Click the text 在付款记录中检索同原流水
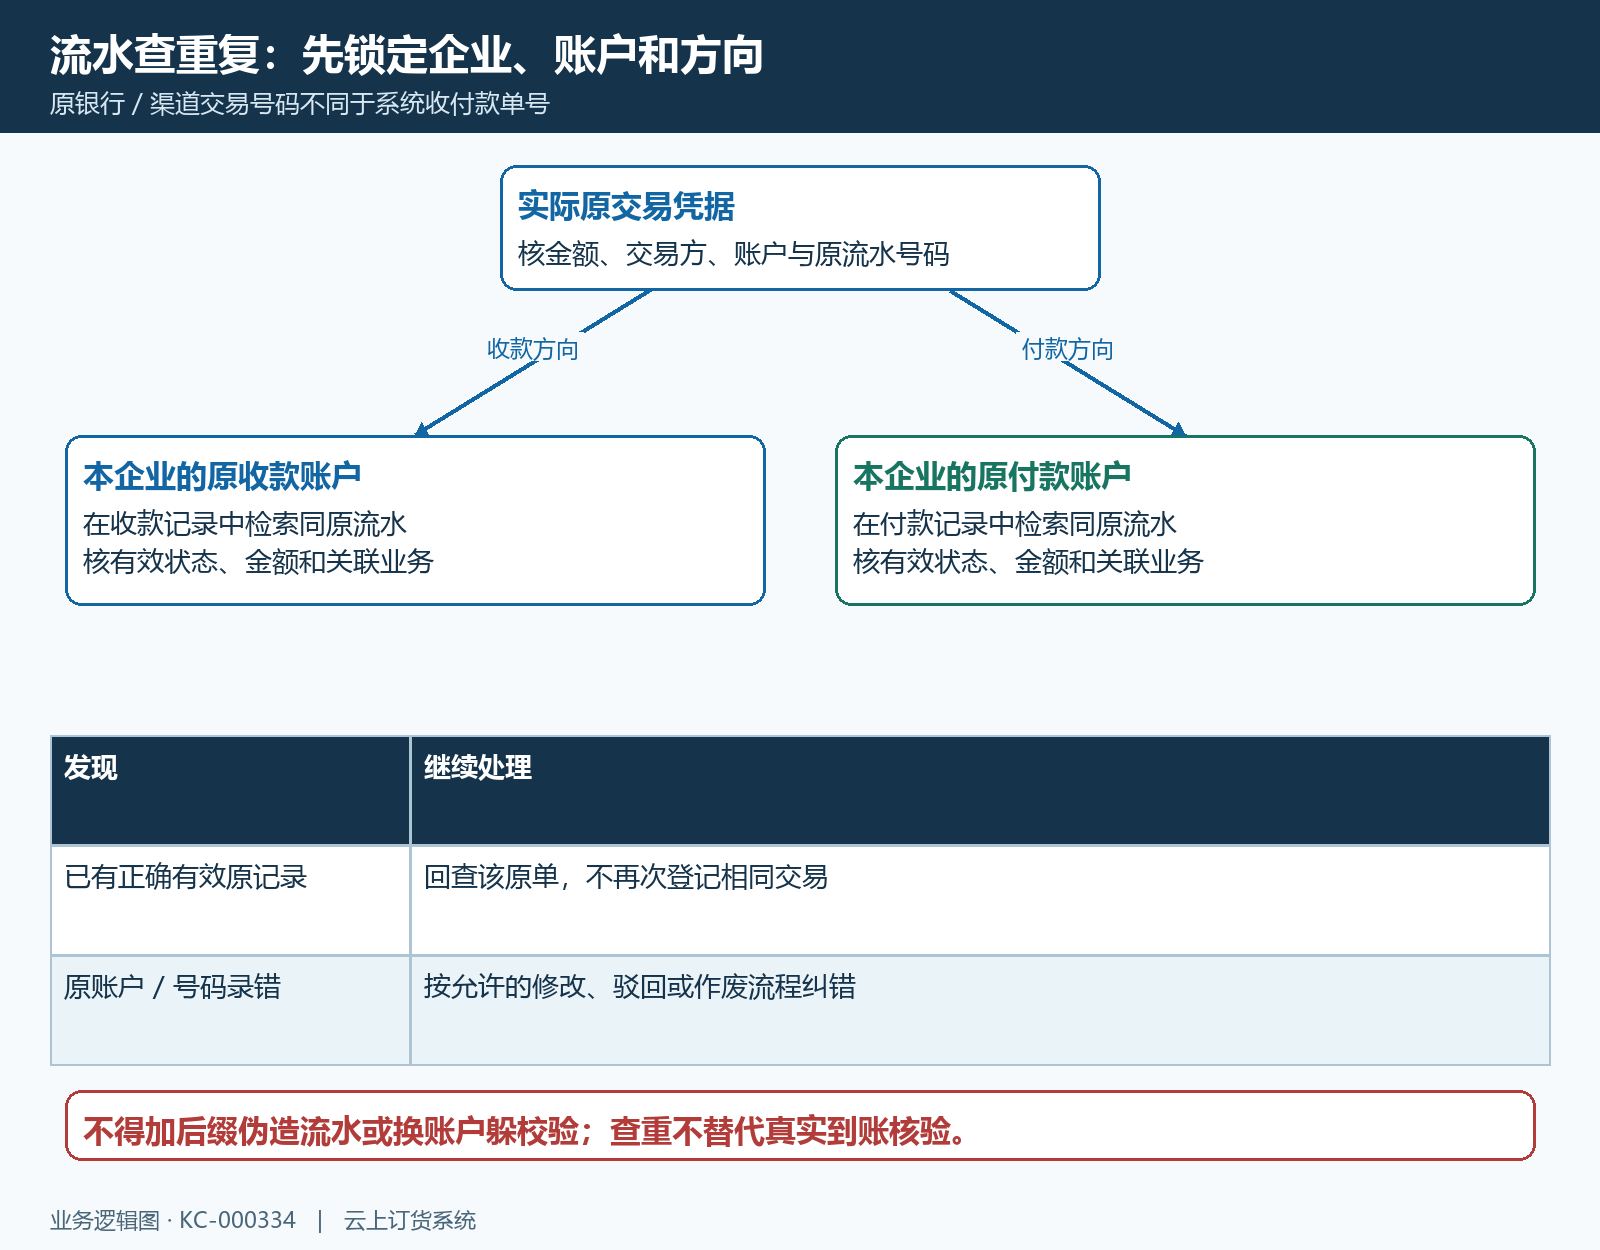This screenshot has height=1250, width=1600. pos(1015,524)
